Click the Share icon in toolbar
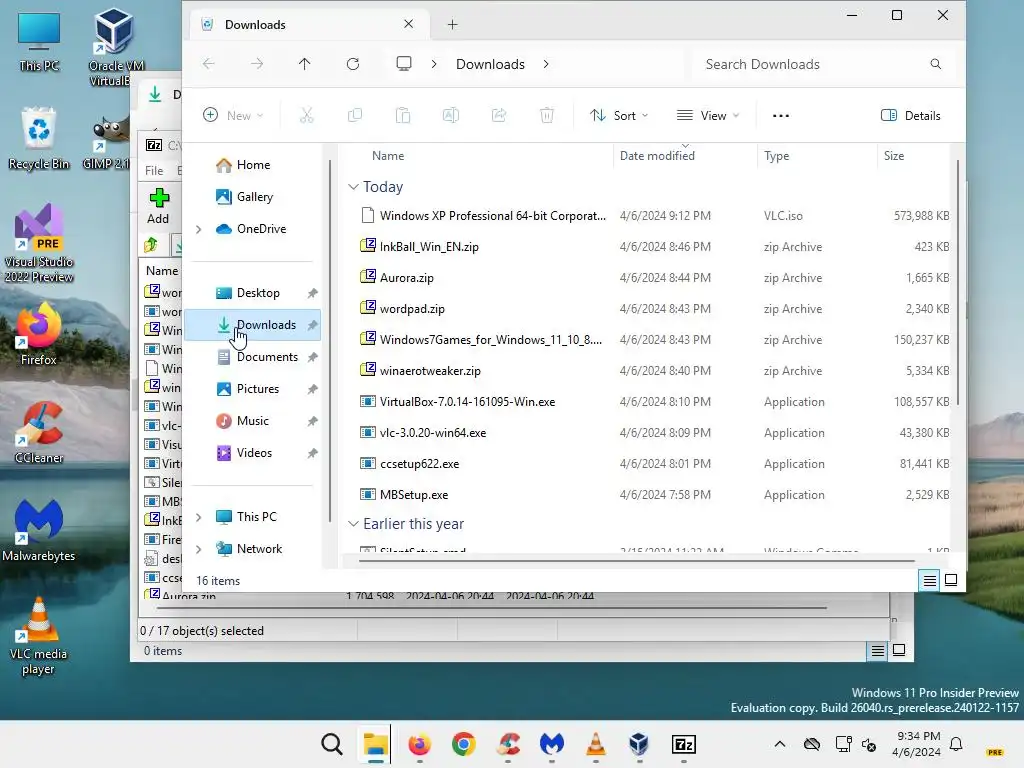The width and height of the screenshot is (1024, 768). pyautogui.click(x=499, y=116)
